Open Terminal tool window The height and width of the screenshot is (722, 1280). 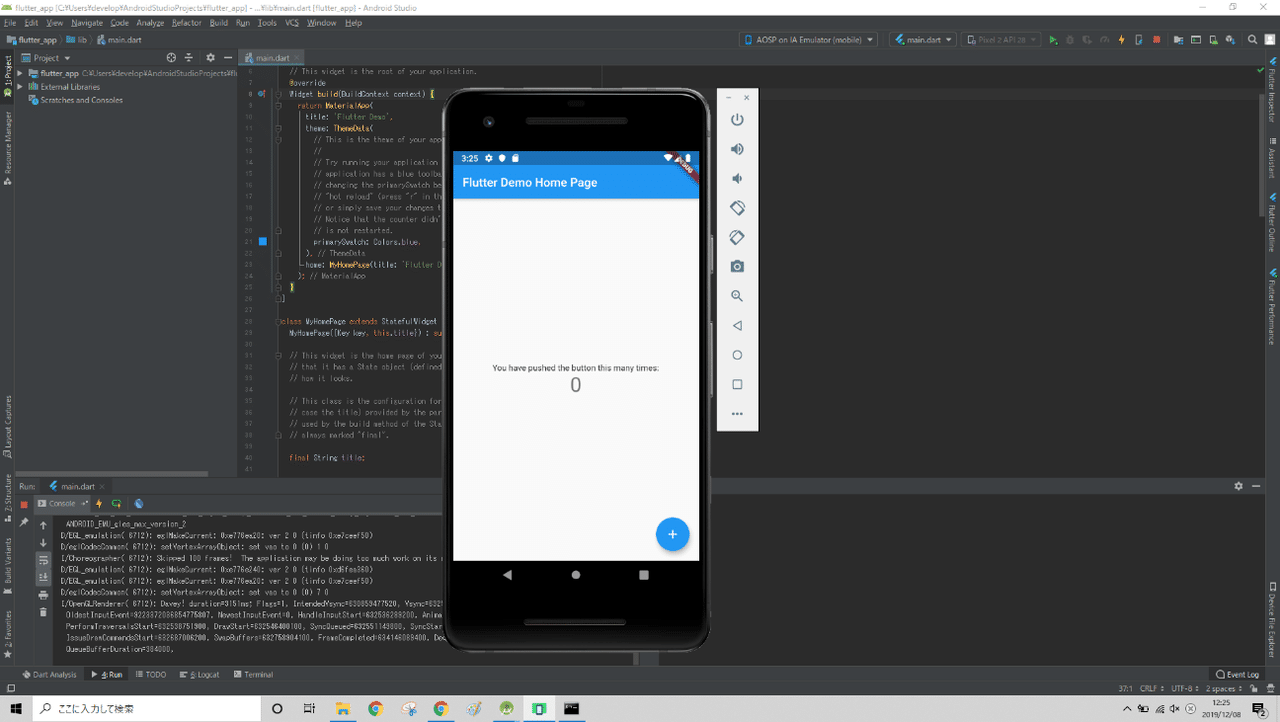pos(253,675)
